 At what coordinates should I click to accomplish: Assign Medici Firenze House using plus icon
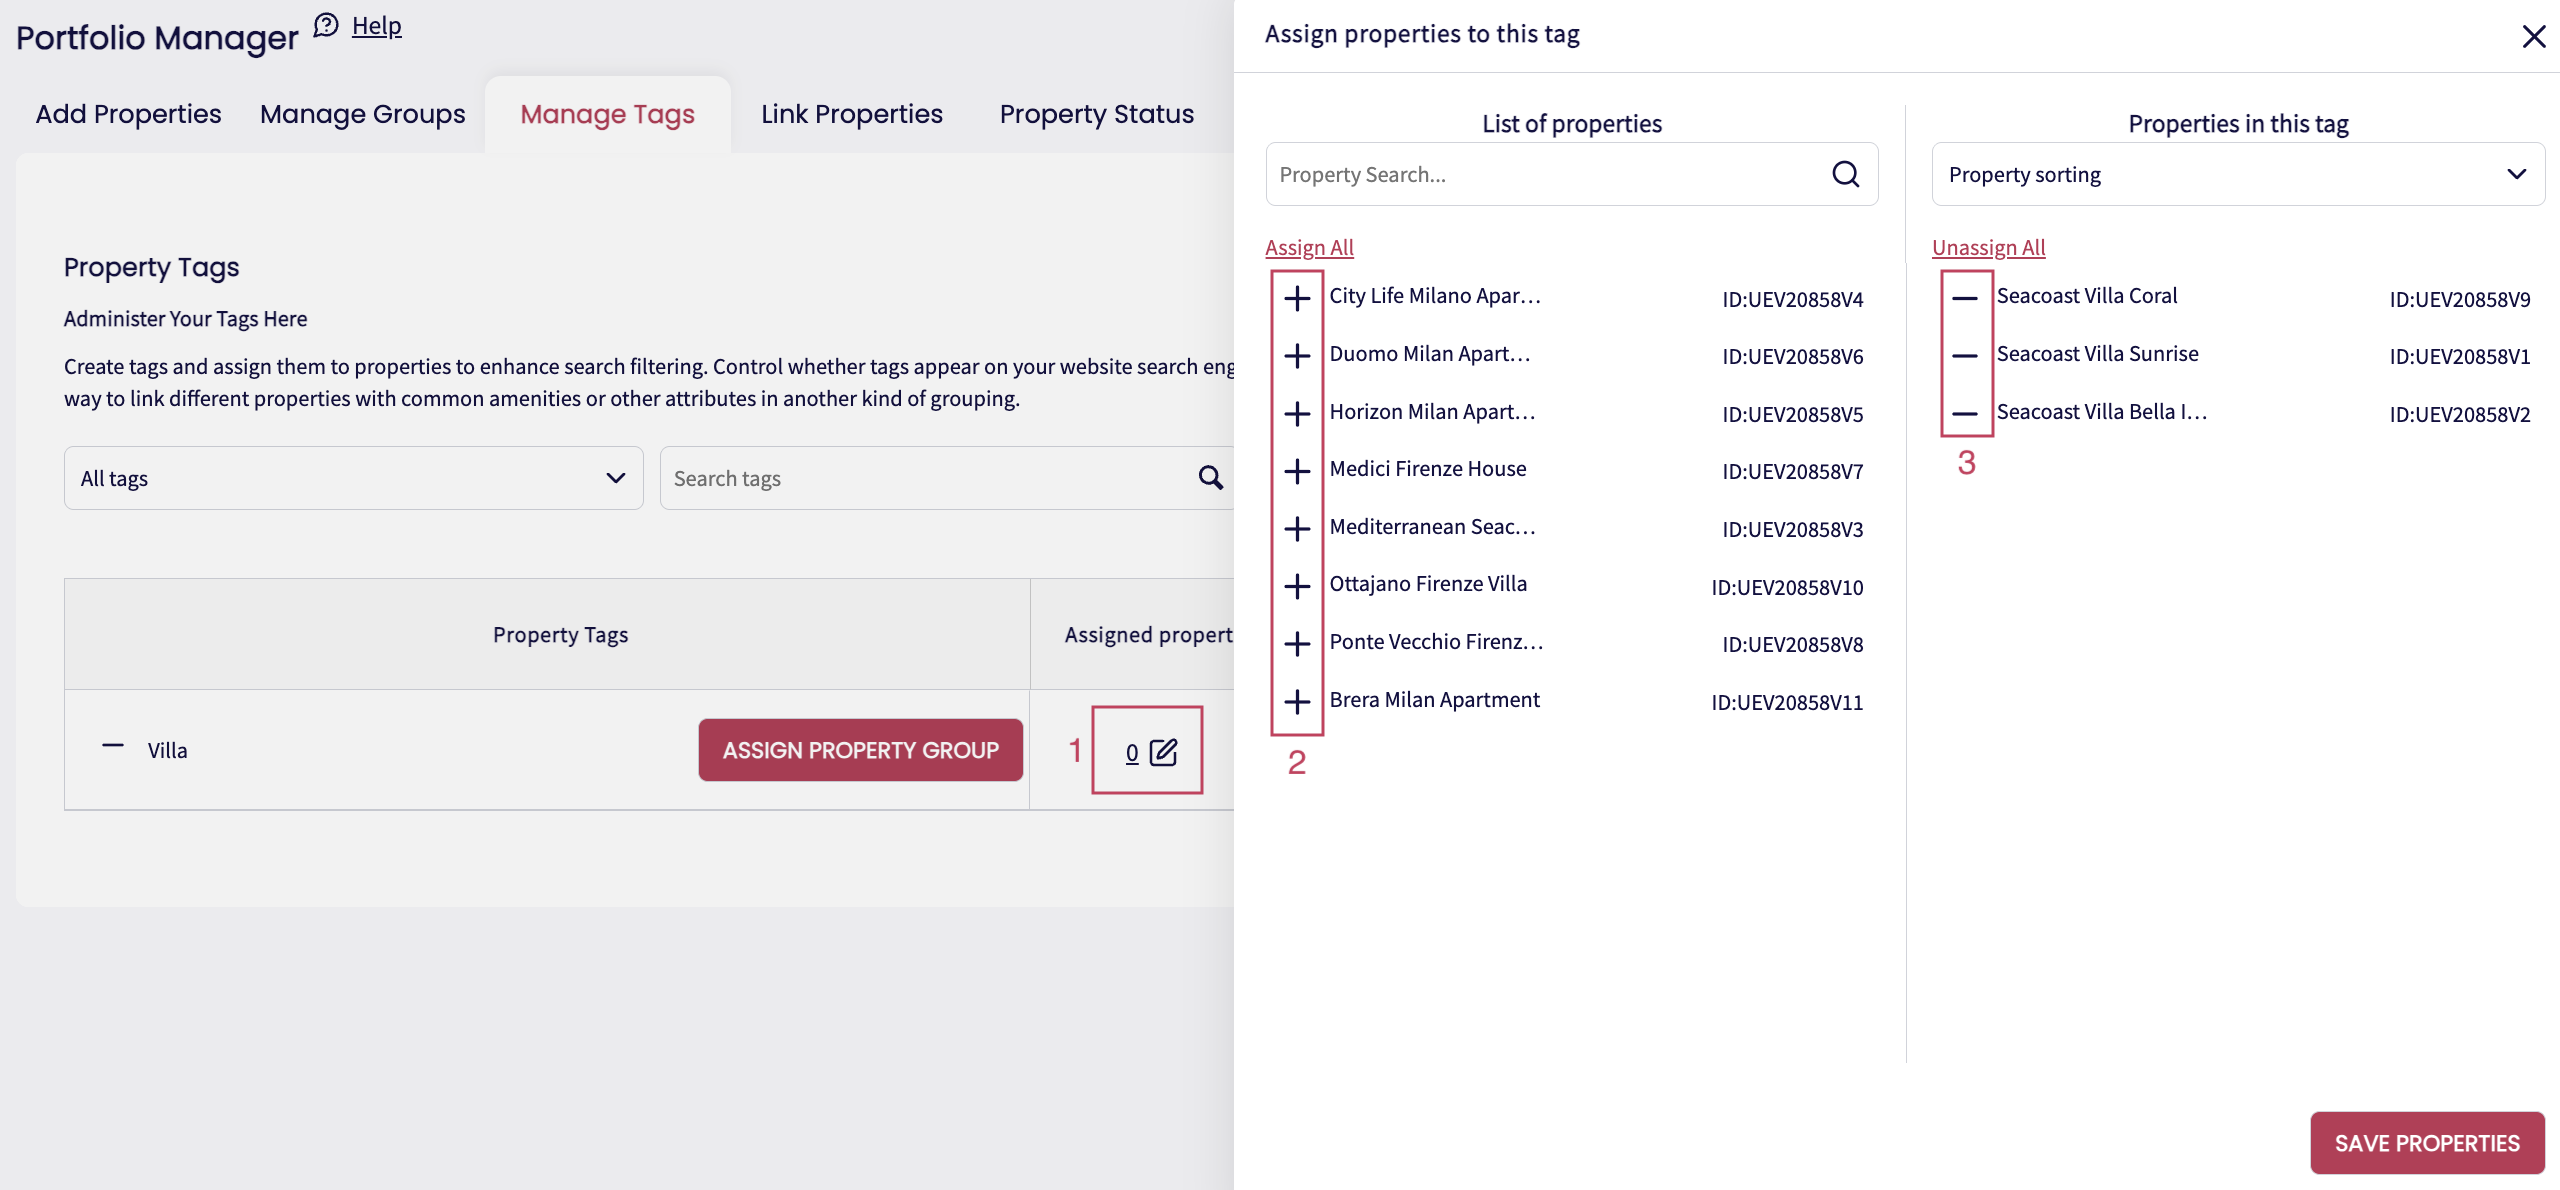coord(1297,471)
